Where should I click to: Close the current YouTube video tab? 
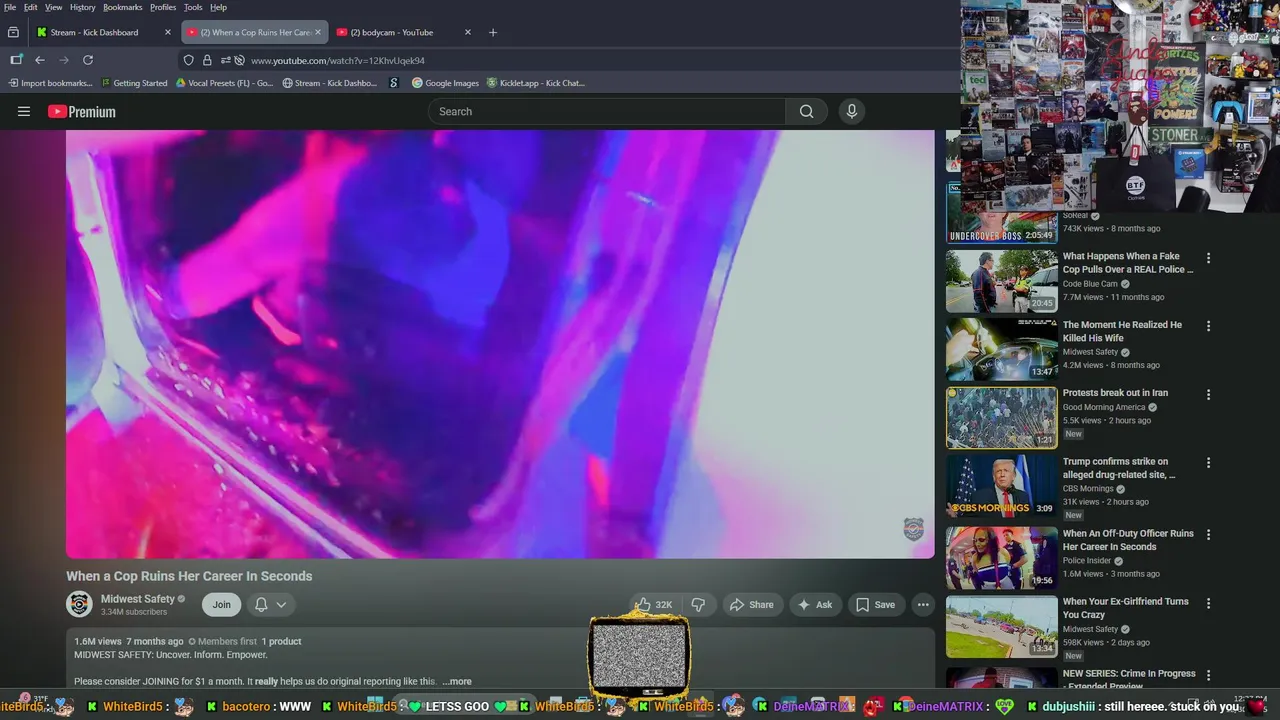318,32
